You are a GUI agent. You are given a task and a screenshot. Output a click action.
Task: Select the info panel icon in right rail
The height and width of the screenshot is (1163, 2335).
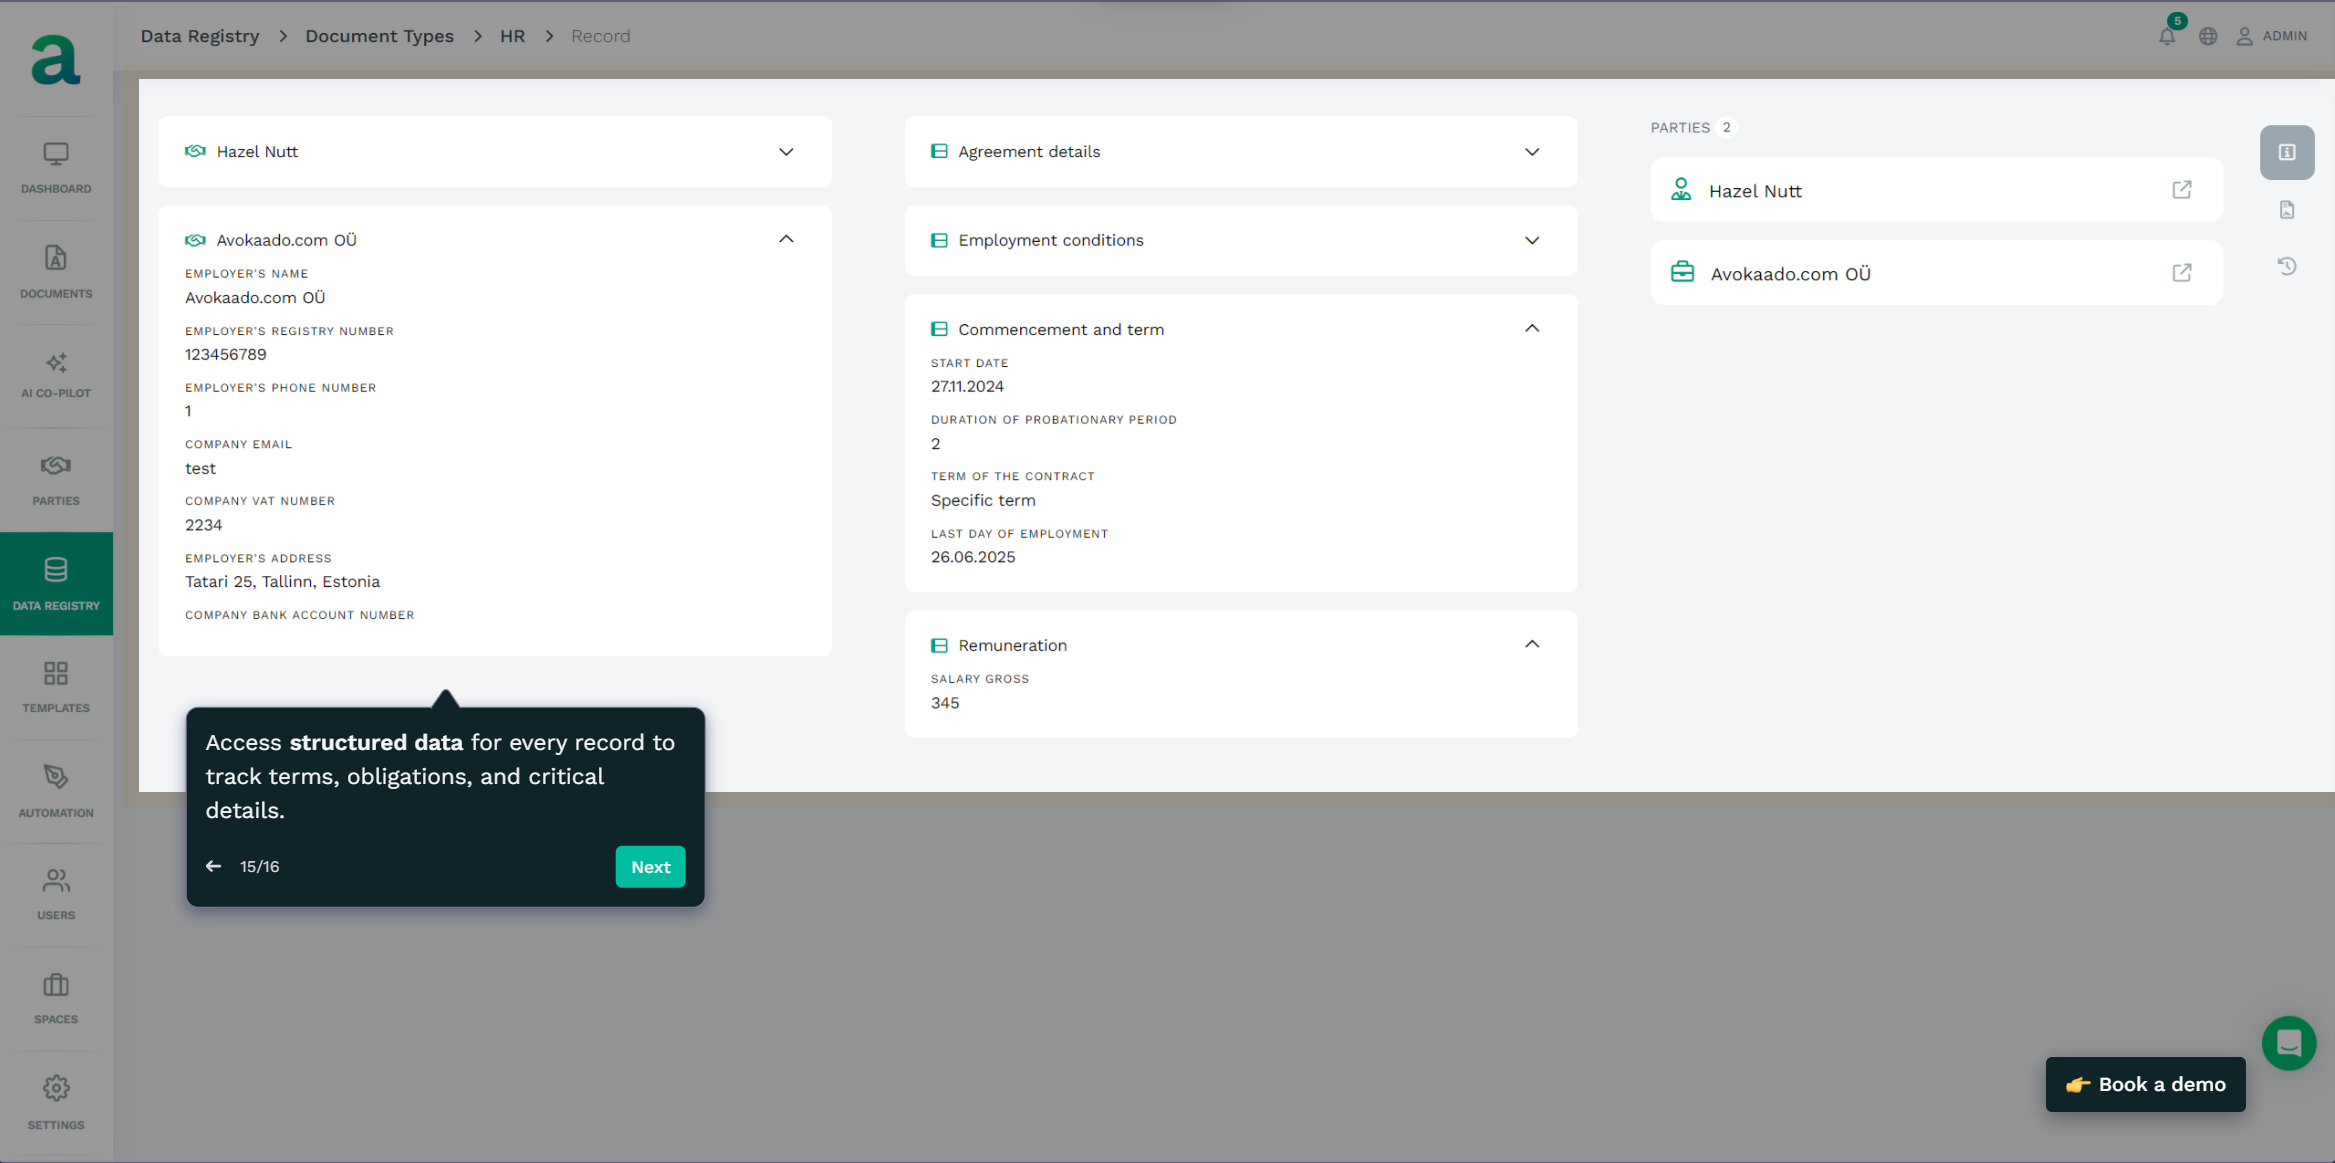[2286, 152]
